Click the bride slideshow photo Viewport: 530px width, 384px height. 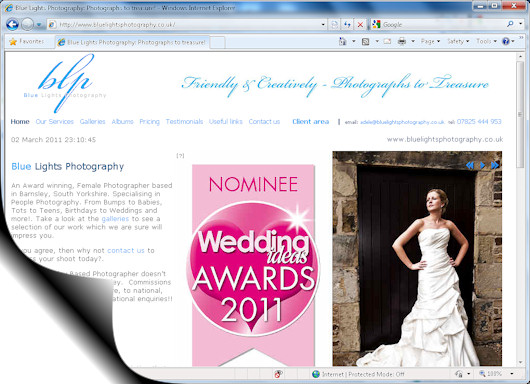[417, 259]
